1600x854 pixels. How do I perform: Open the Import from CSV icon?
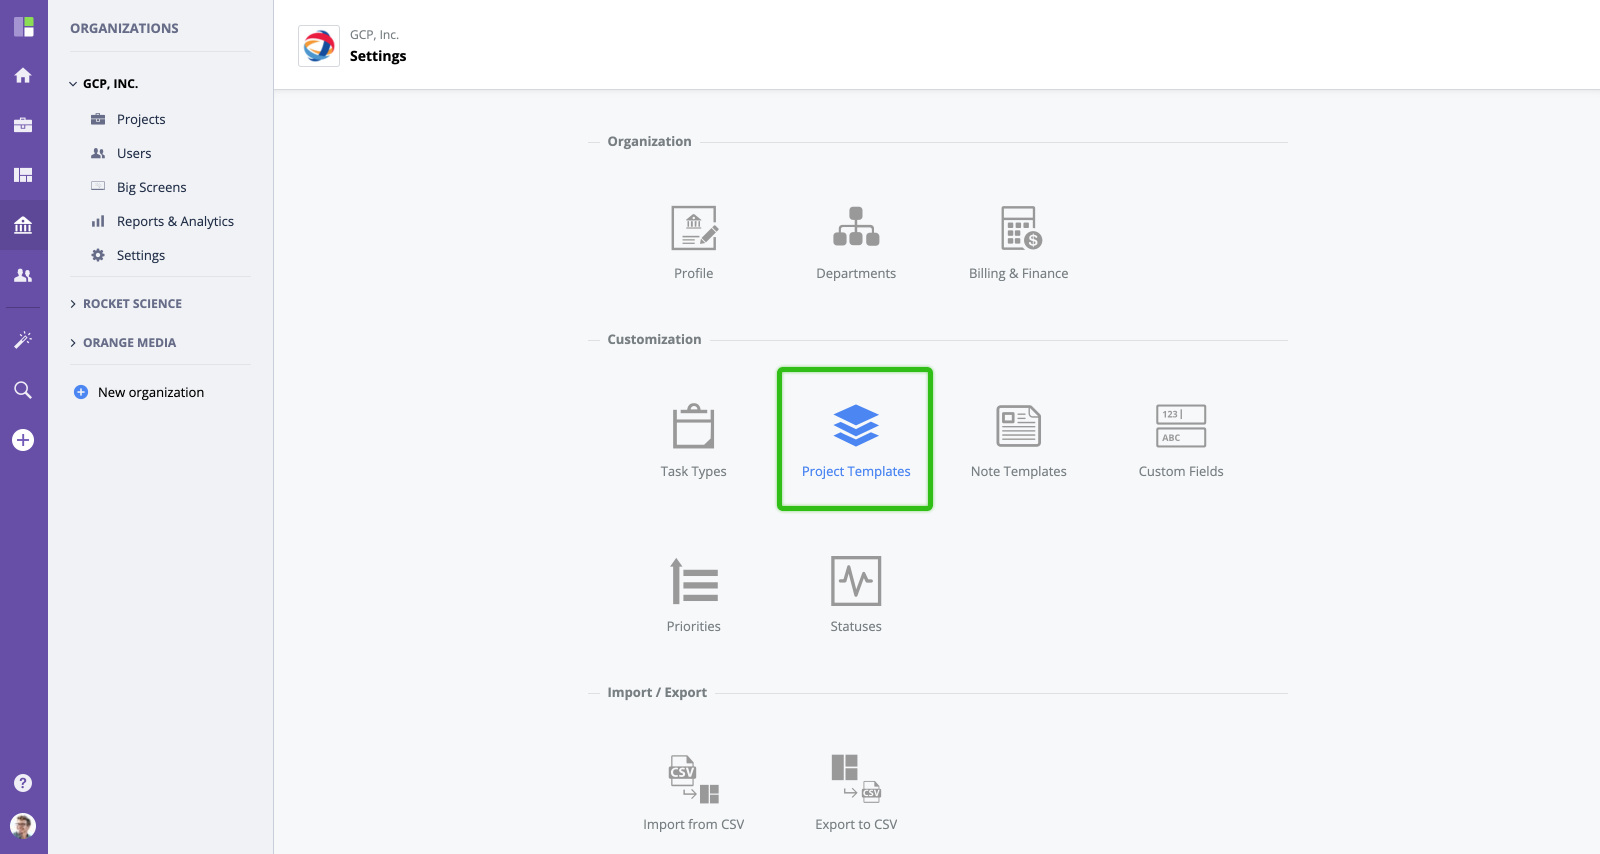694,779
